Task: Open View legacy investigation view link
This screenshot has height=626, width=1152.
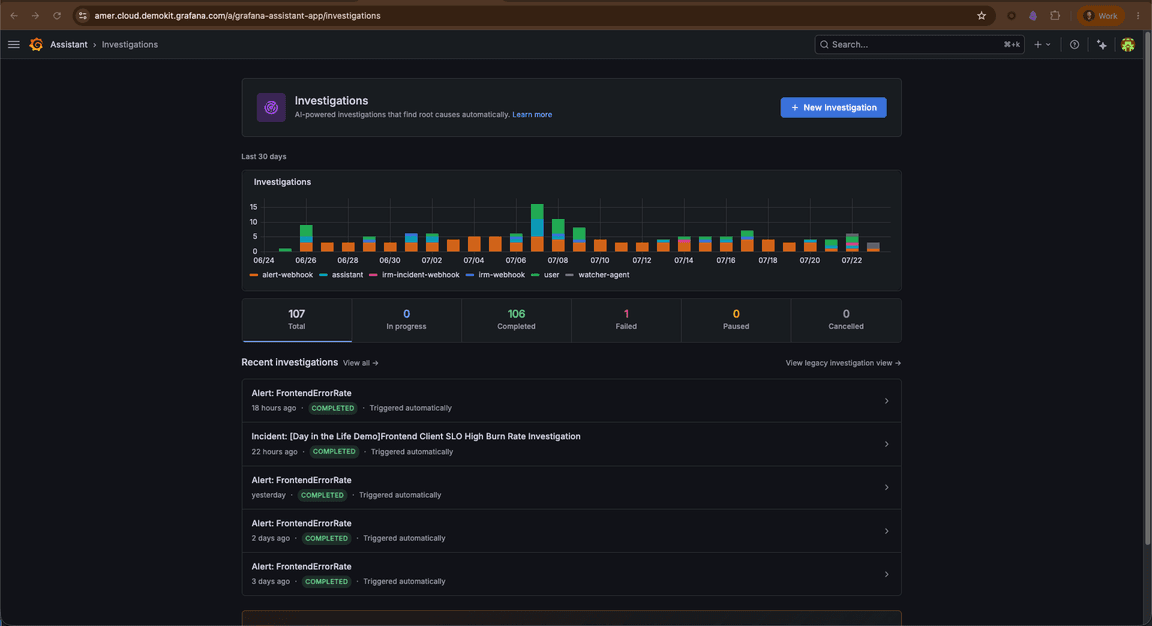Action: [x=843, y=363]
